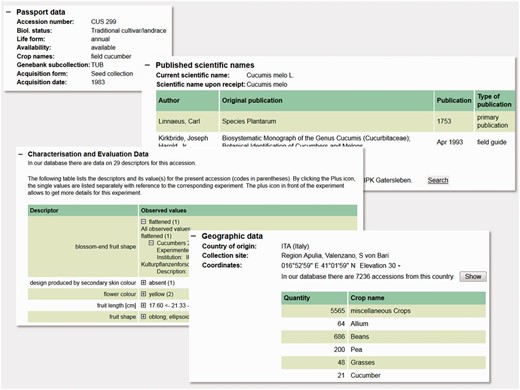Select the ITA (Italy) country of origin
Image resolution: width=520 pixels, height=390 pixels.
pyautogui.click(x=295, y=246)
